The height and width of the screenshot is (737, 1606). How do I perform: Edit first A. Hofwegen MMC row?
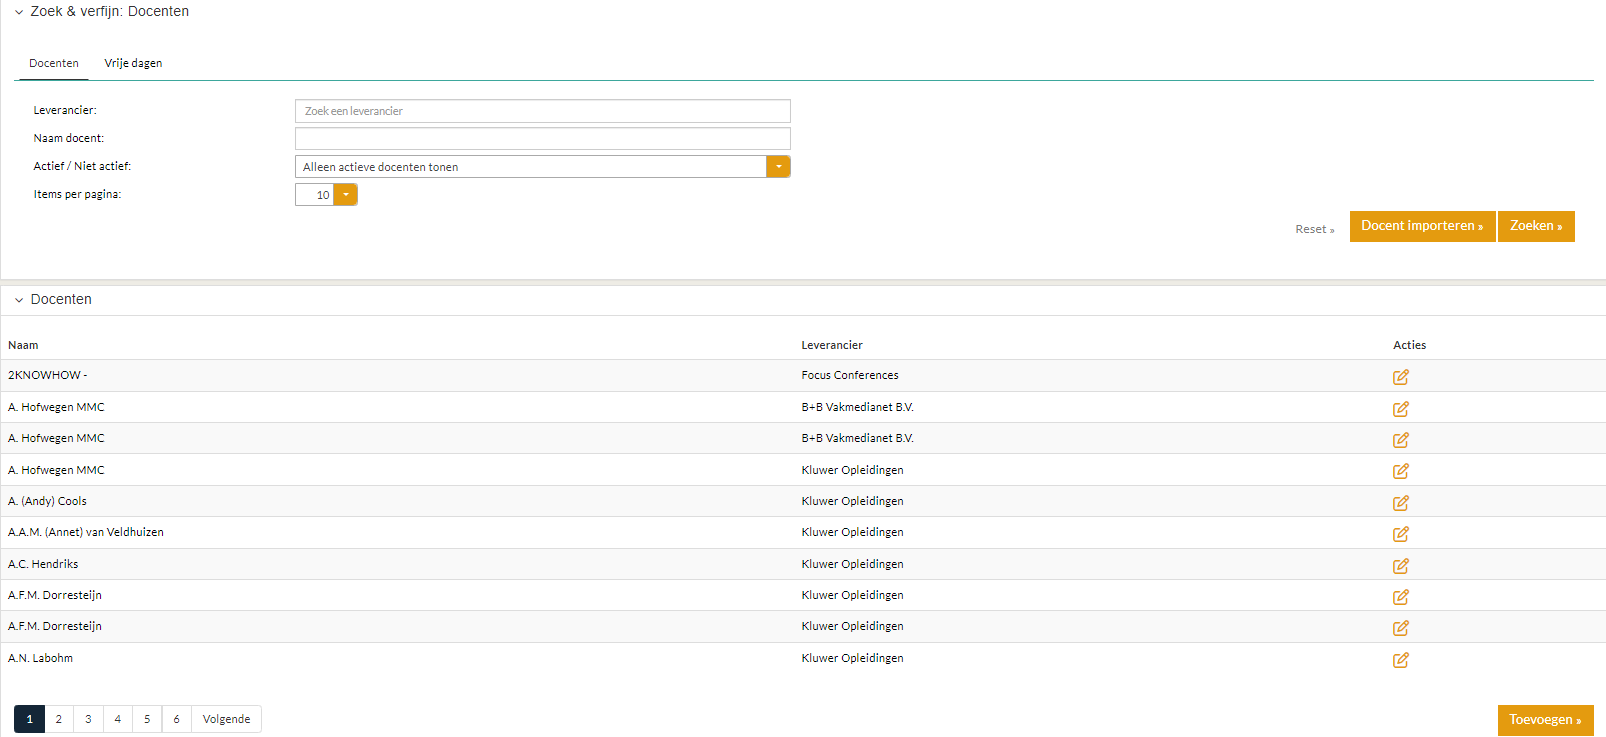1400,409
